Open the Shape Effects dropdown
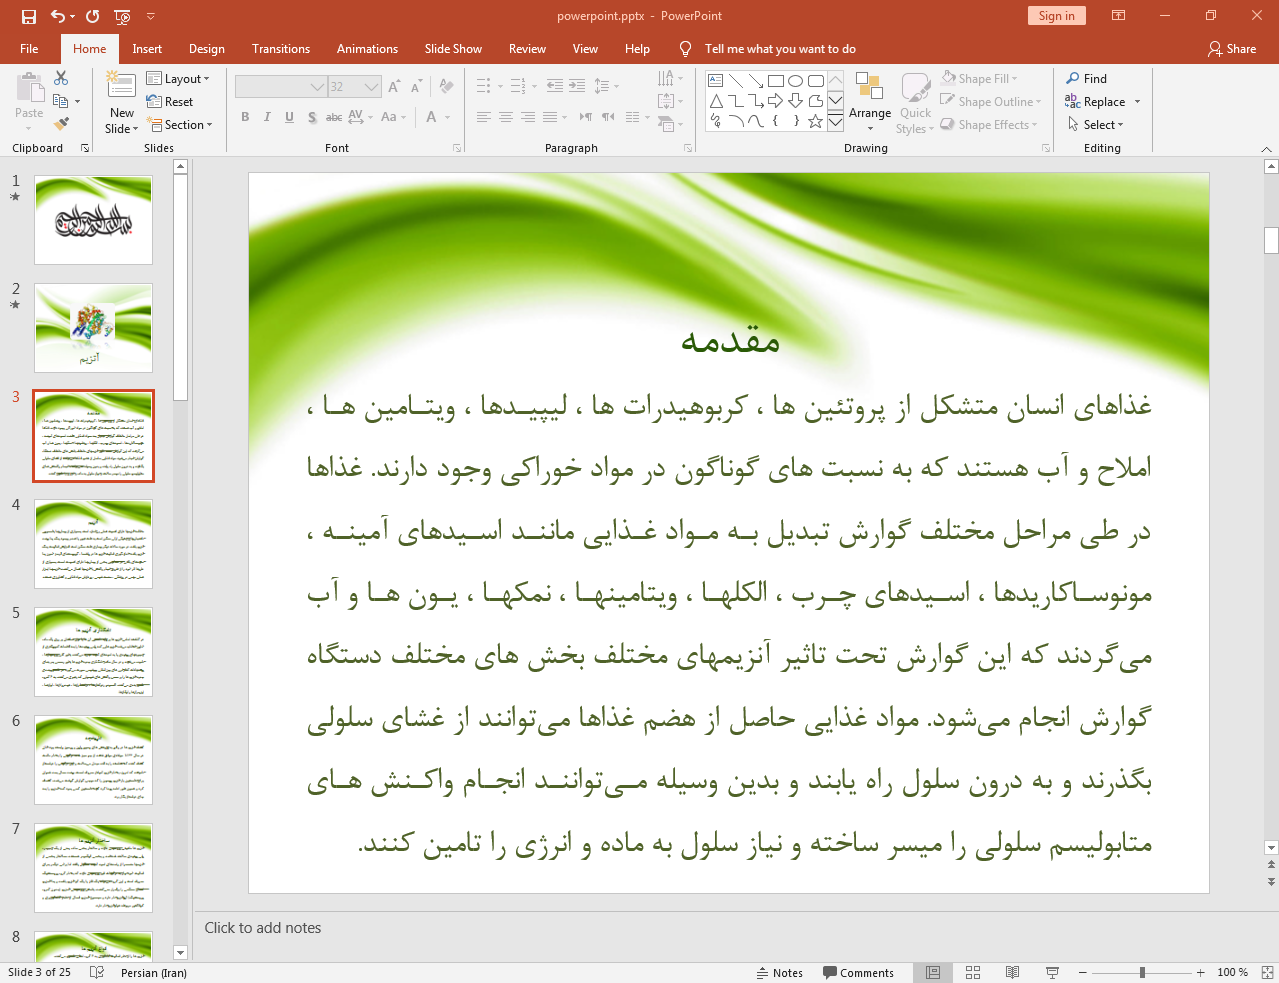The width and height of the screenshot is (1279, 983). pos(989,124)
